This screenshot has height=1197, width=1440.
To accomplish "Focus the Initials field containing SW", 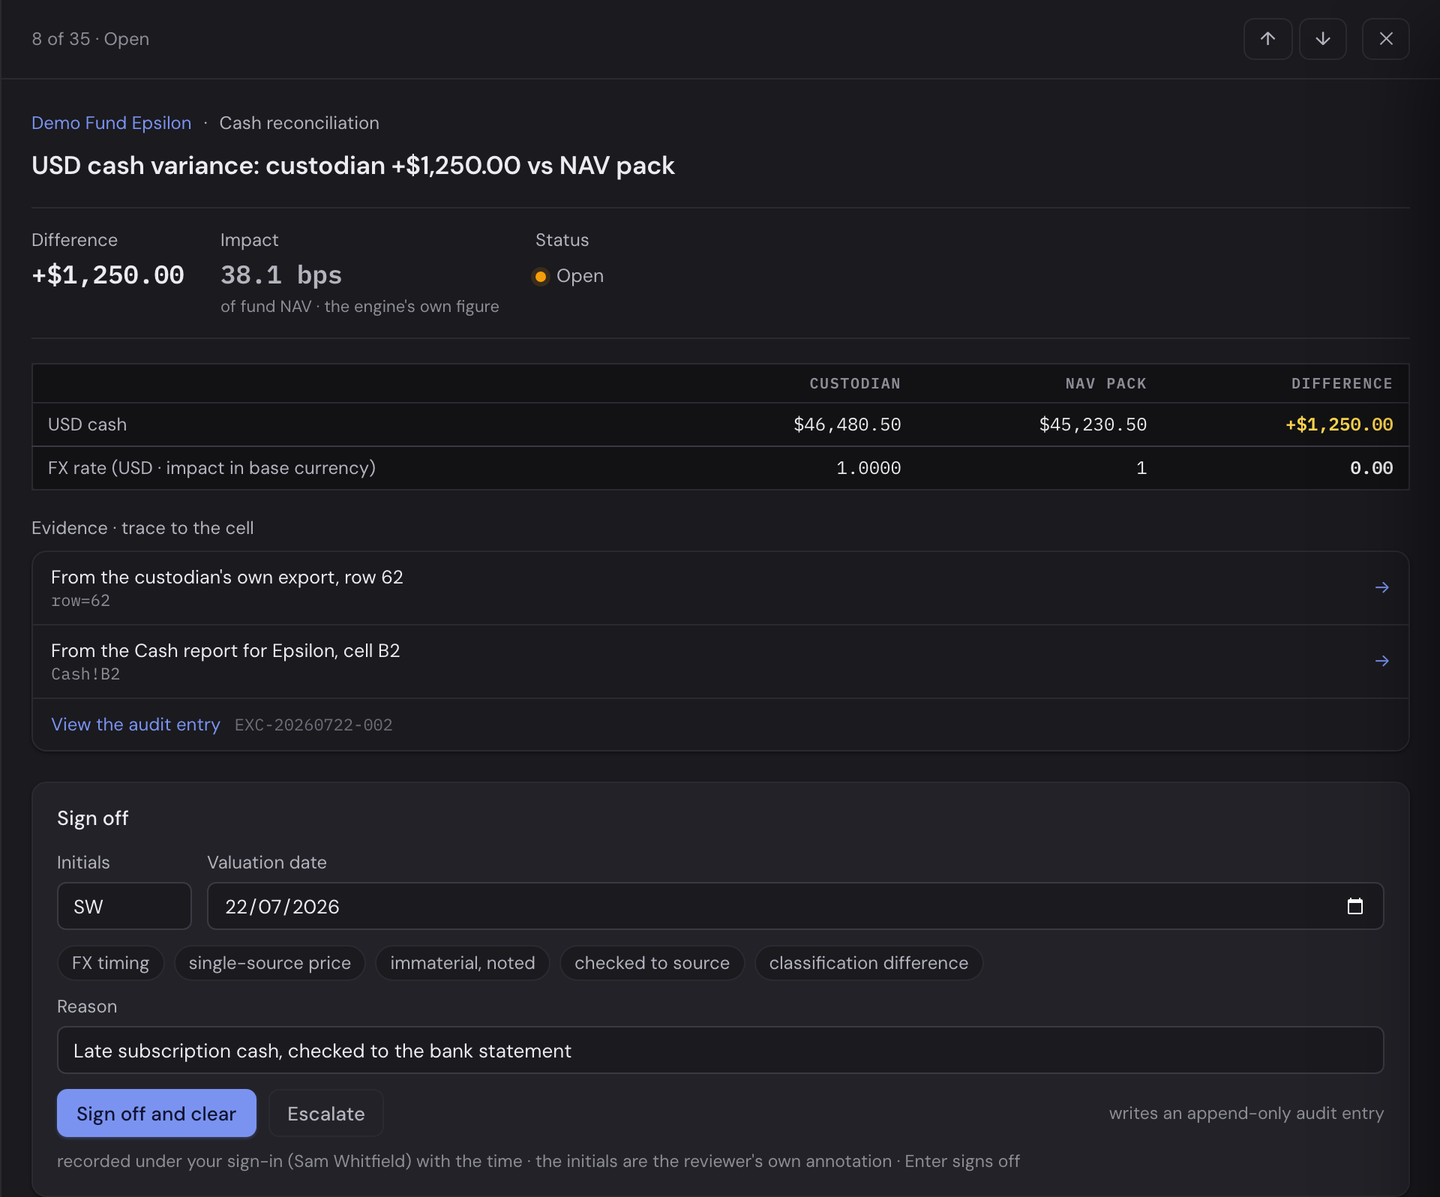I will tap(124, 906).
